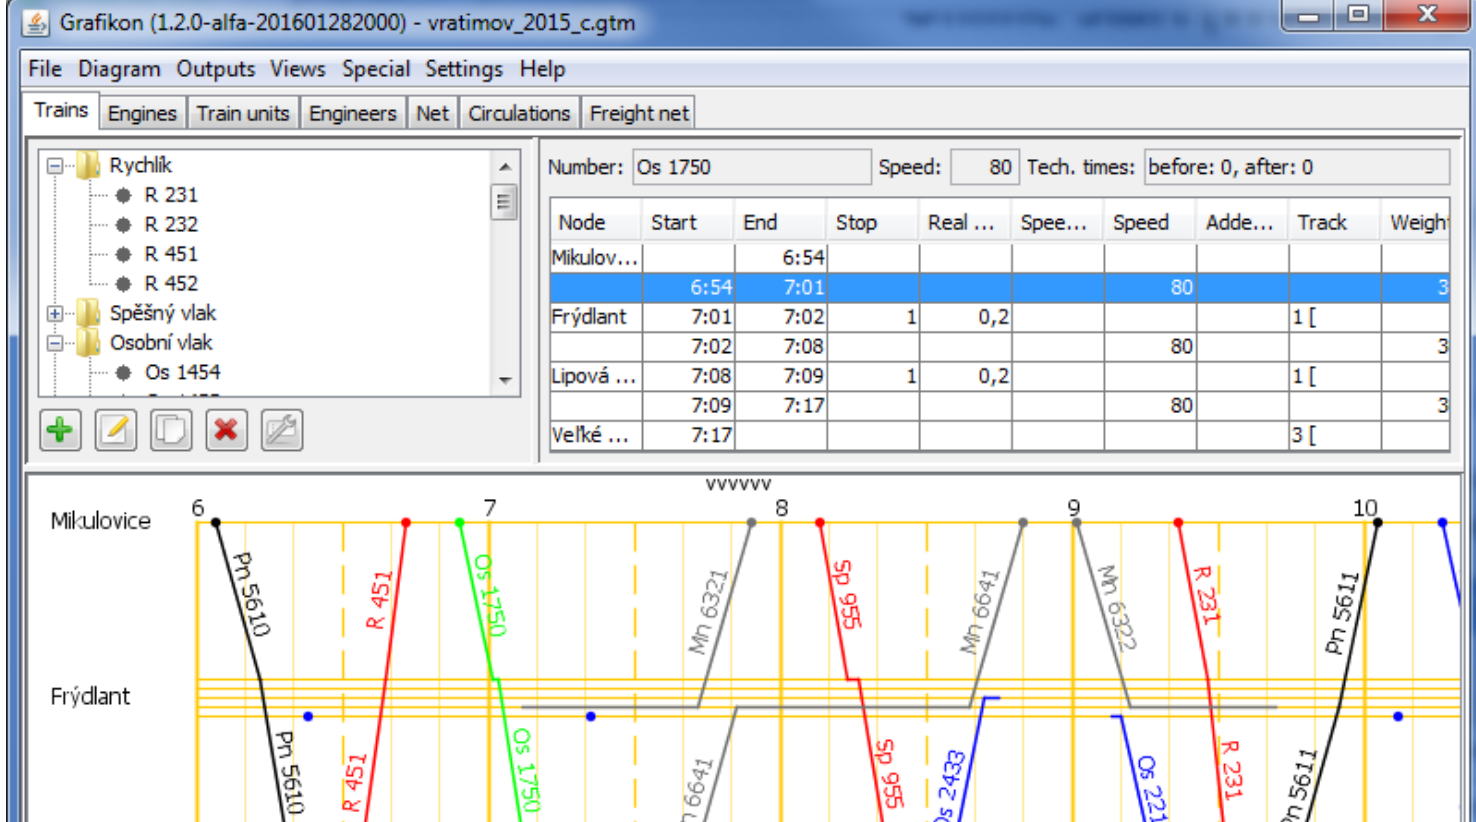
Task: Click the Number field showing Os 1750
Action: (x=750, y=167)
